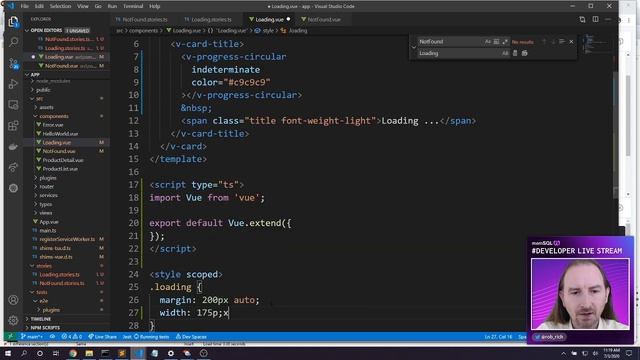Open the File menu

click(x=25, y=6)
